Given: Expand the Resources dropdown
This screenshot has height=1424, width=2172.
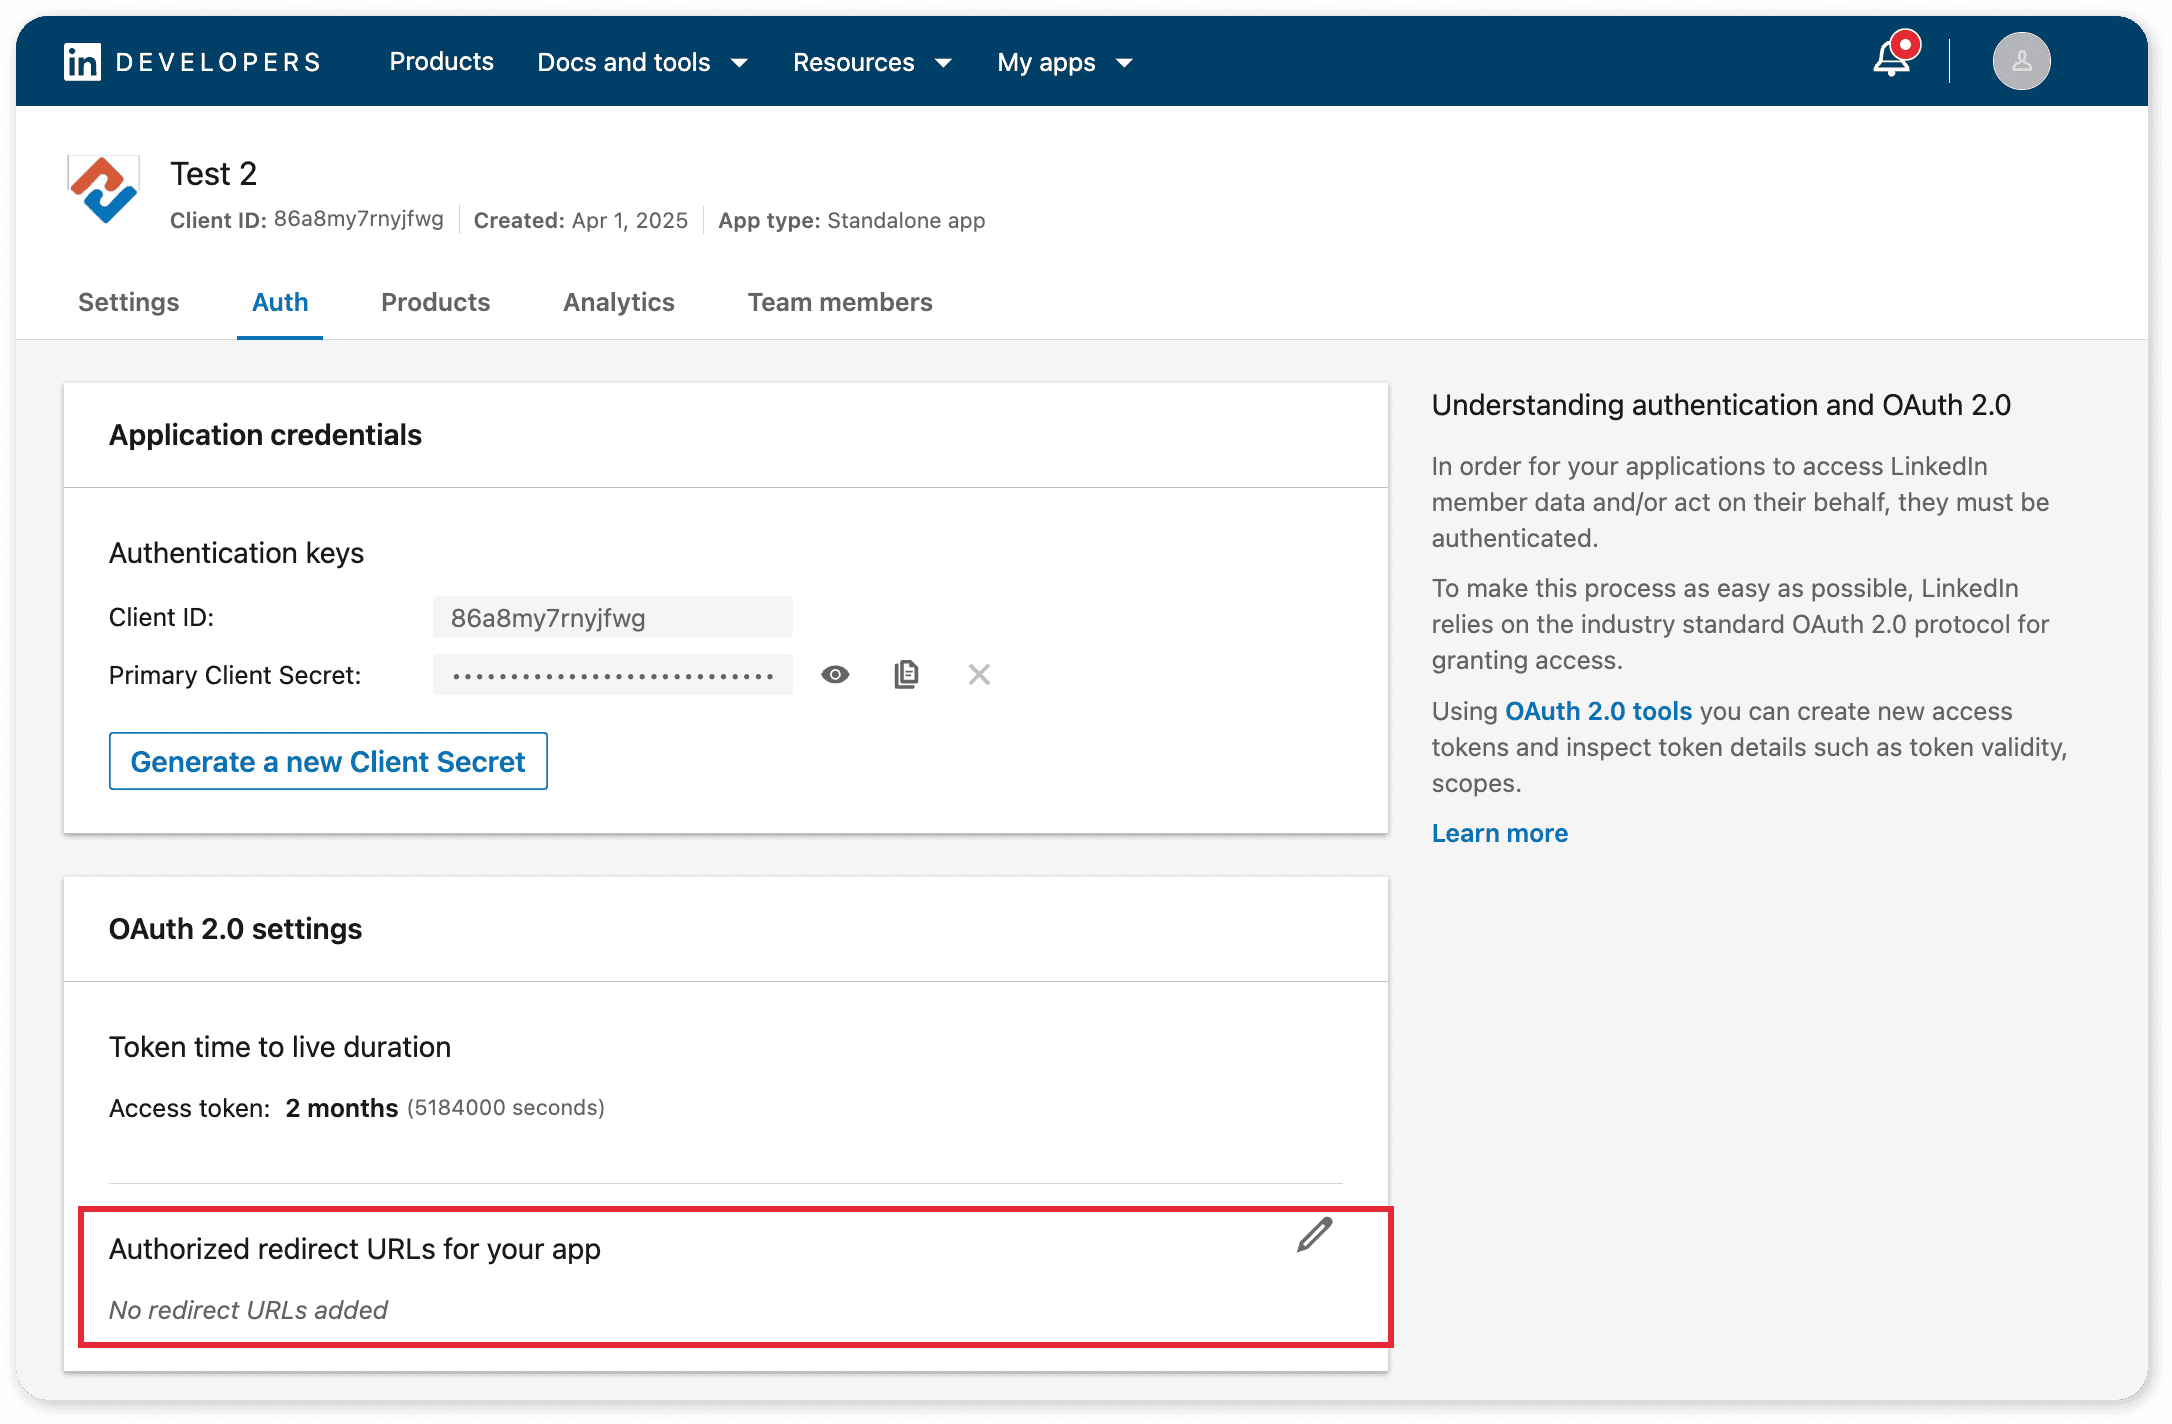Looking at the screenshot, I should (x=871, y=62).
